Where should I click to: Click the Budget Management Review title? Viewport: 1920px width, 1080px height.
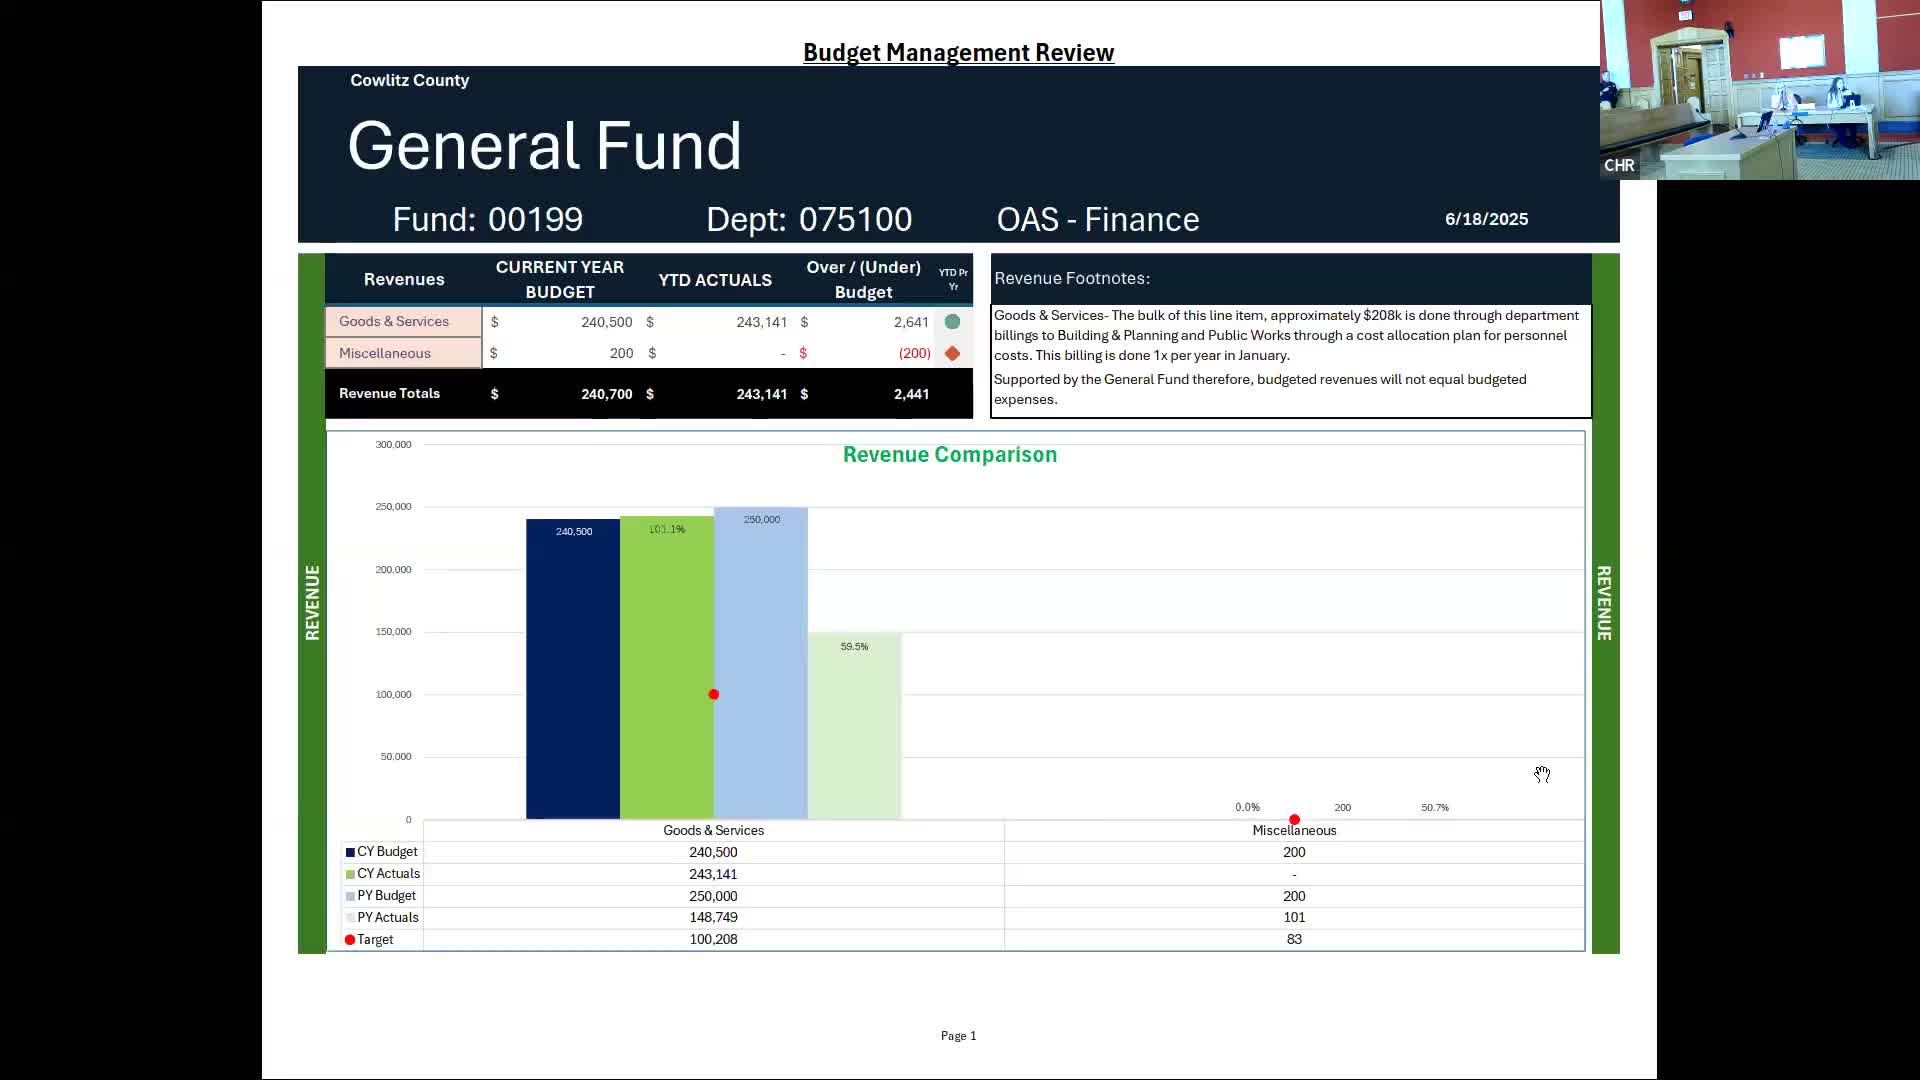[958, 53]
